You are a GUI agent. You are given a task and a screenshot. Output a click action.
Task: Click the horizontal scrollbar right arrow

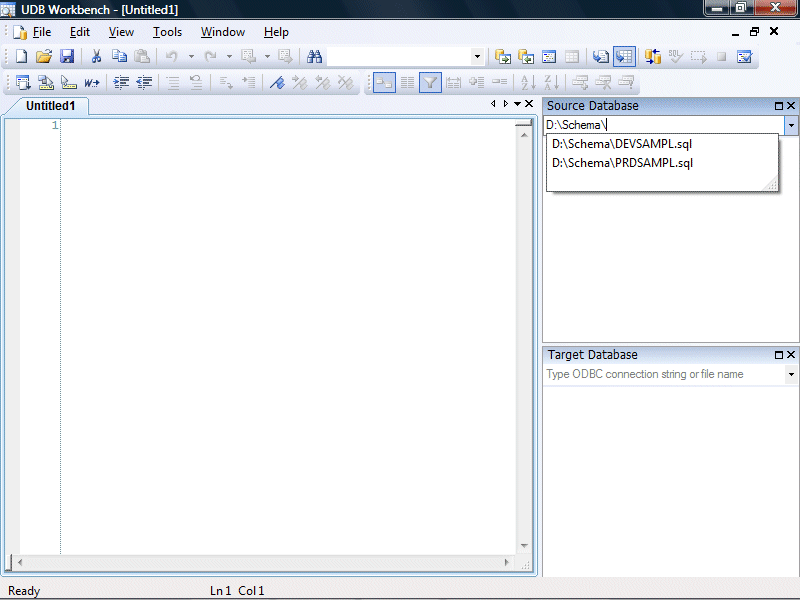[x=507, y=562]
